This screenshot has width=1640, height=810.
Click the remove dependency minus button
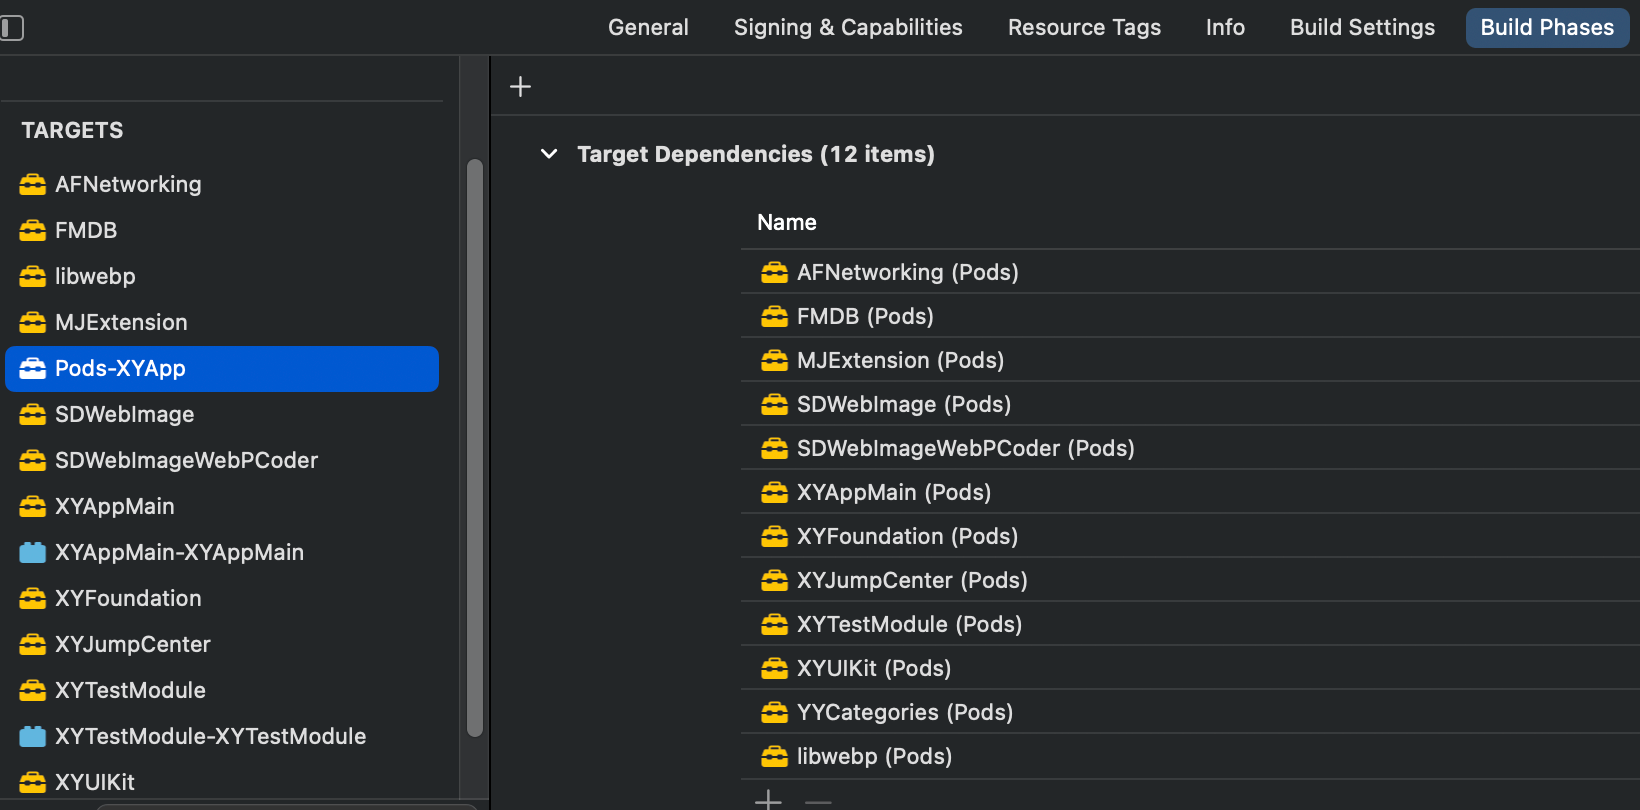click(x=818, y=801)
